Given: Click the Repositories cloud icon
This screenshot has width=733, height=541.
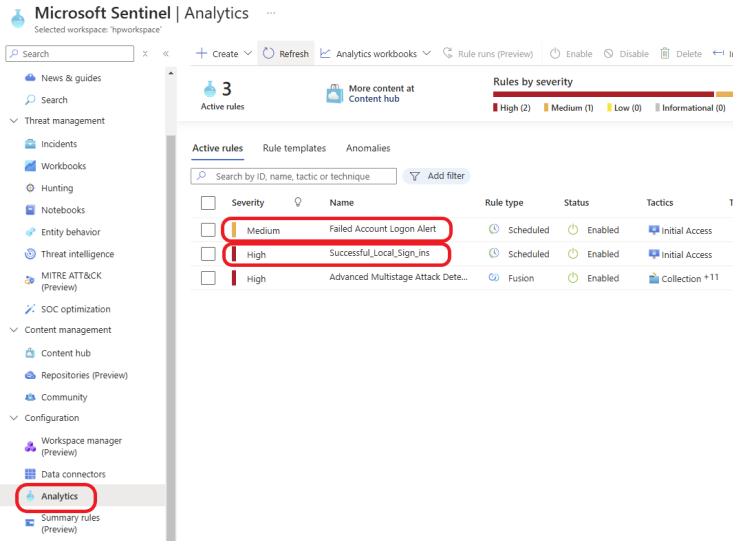Looking at the screenshot, I should point(30,375).
